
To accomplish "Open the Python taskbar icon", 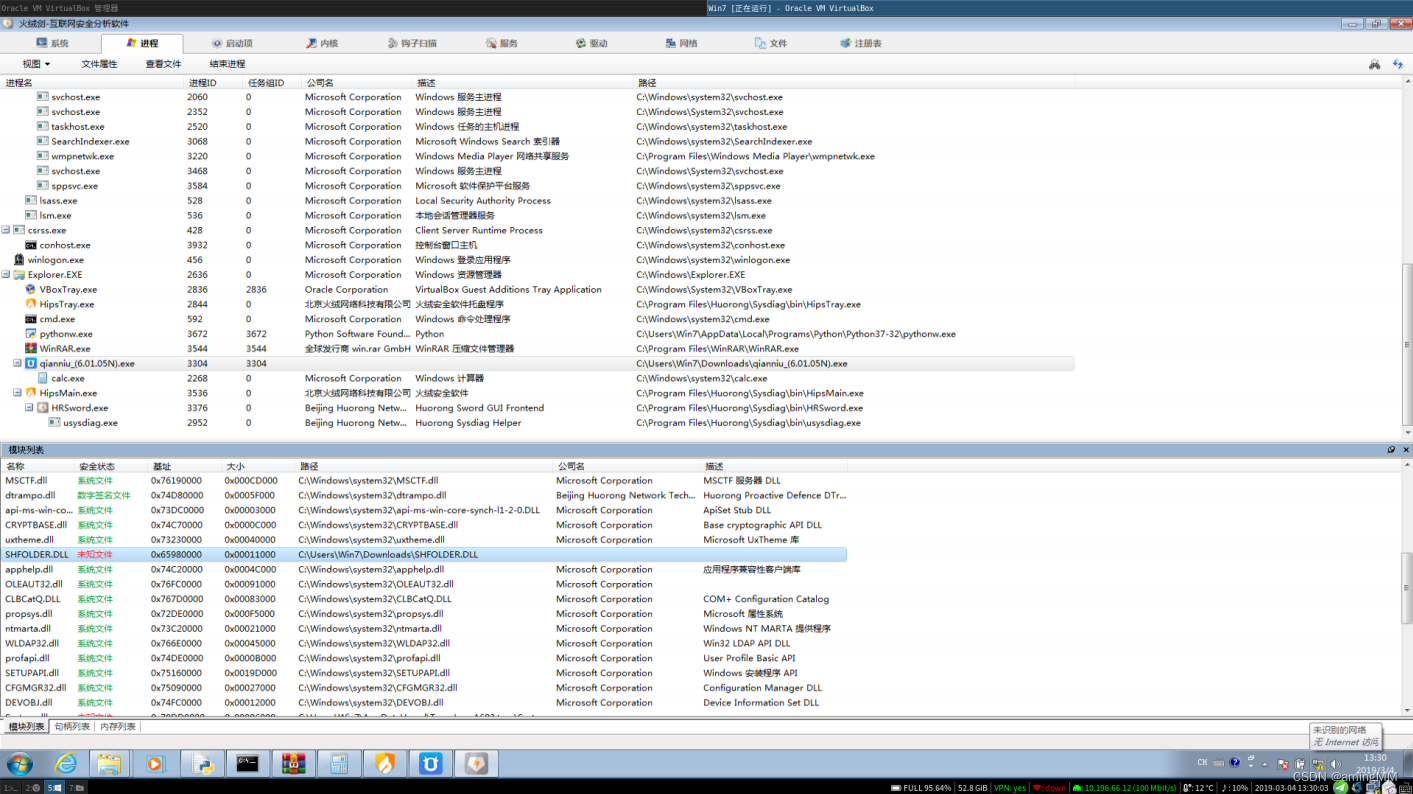I will click(x=202, y=764).
